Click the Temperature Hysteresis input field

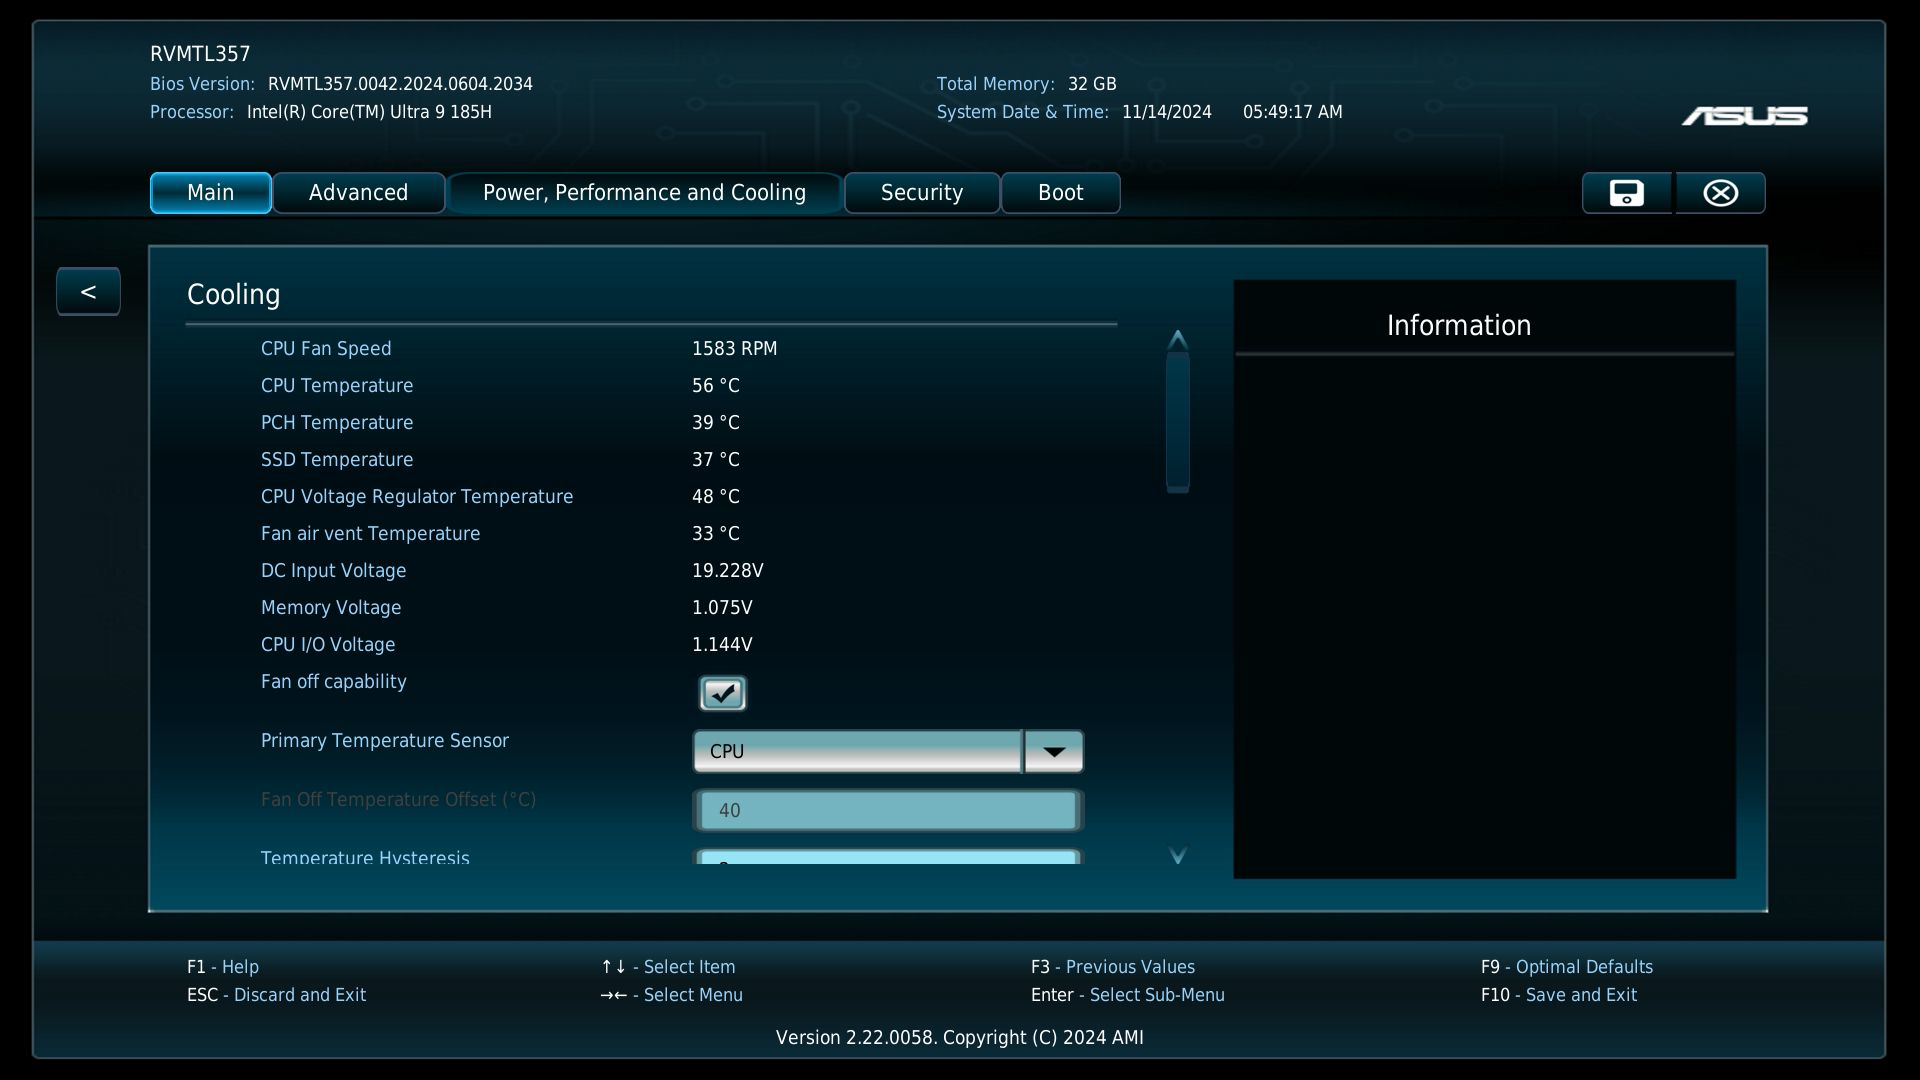pyautogui.click(x=887, y=858)
